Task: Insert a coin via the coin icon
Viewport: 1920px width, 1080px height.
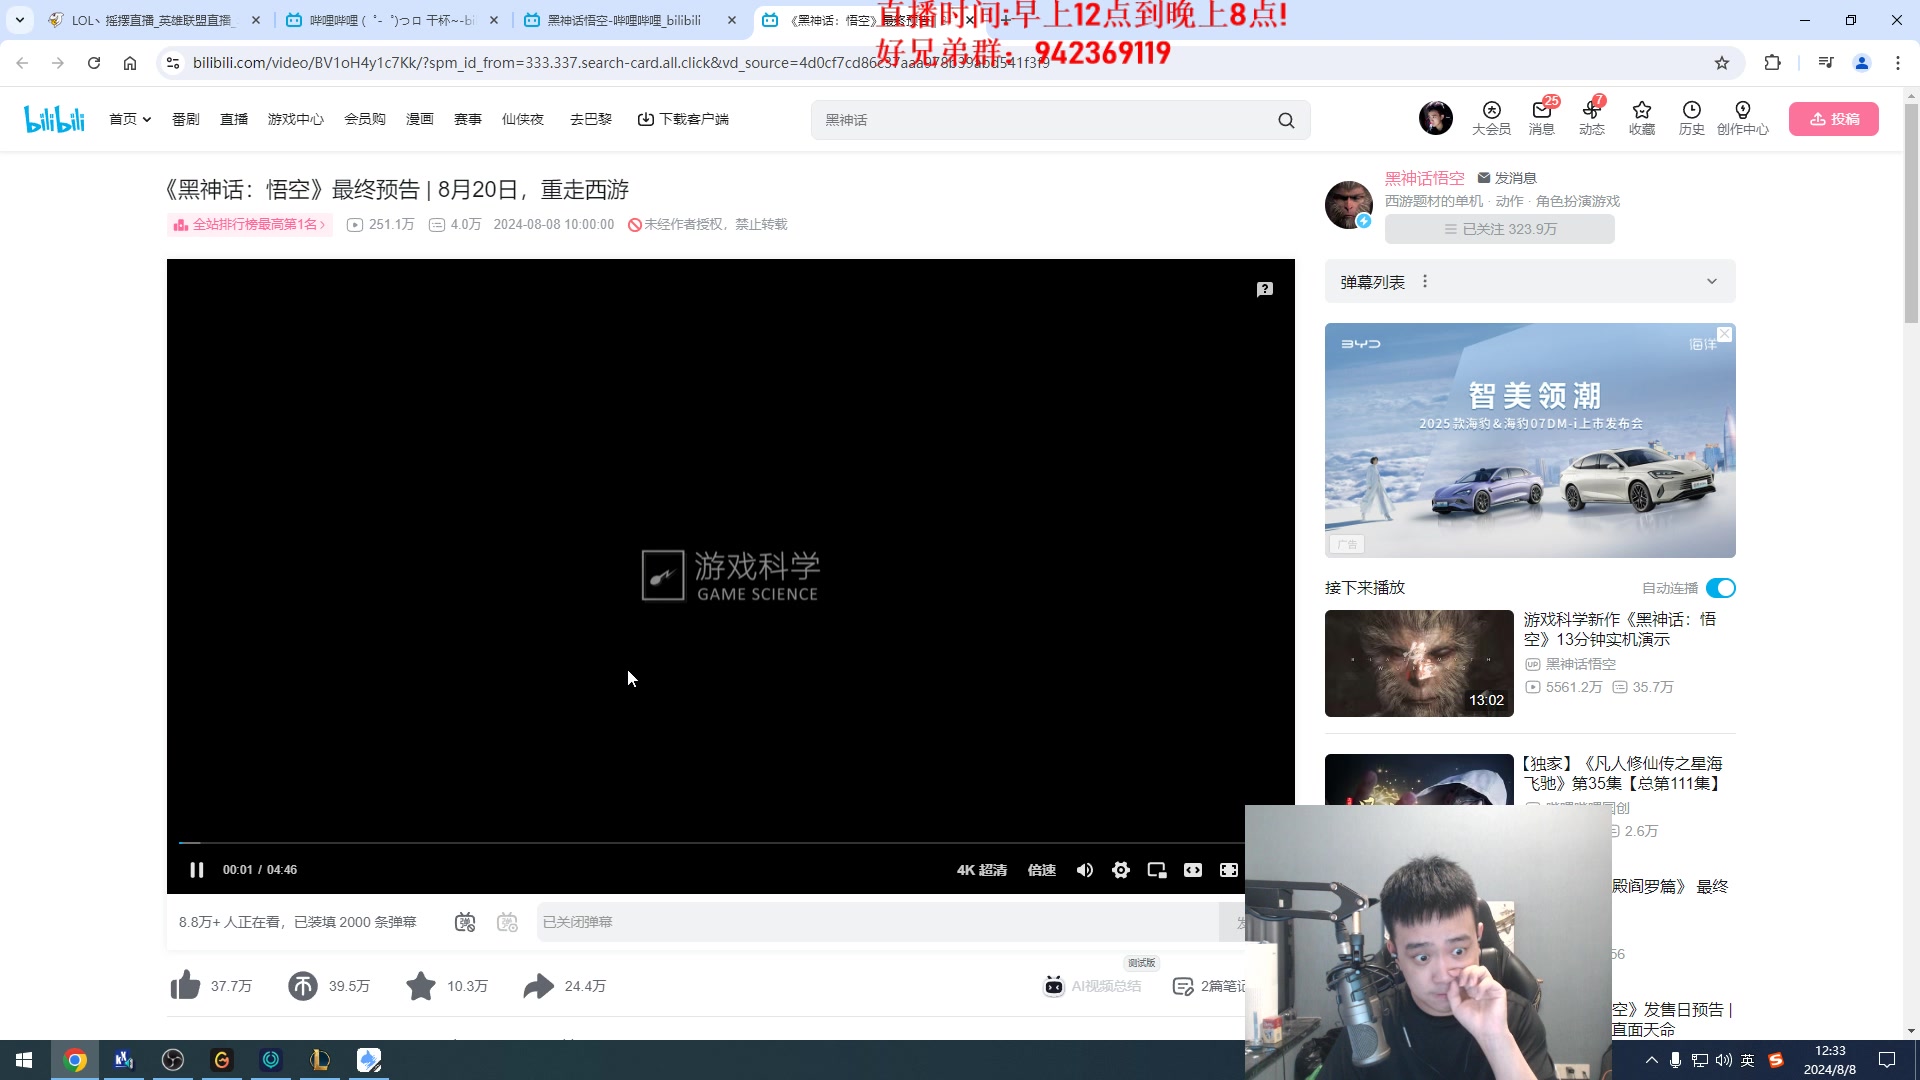Action: 303,985
